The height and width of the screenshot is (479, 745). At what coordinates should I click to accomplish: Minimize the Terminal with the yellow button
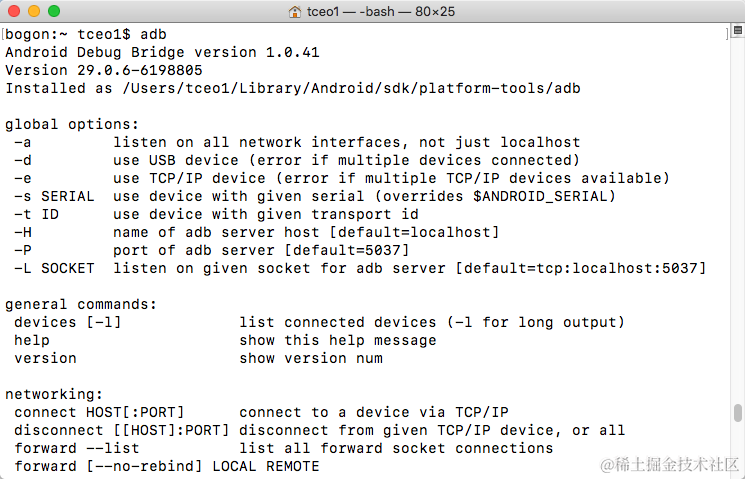[x=34, y=11]
